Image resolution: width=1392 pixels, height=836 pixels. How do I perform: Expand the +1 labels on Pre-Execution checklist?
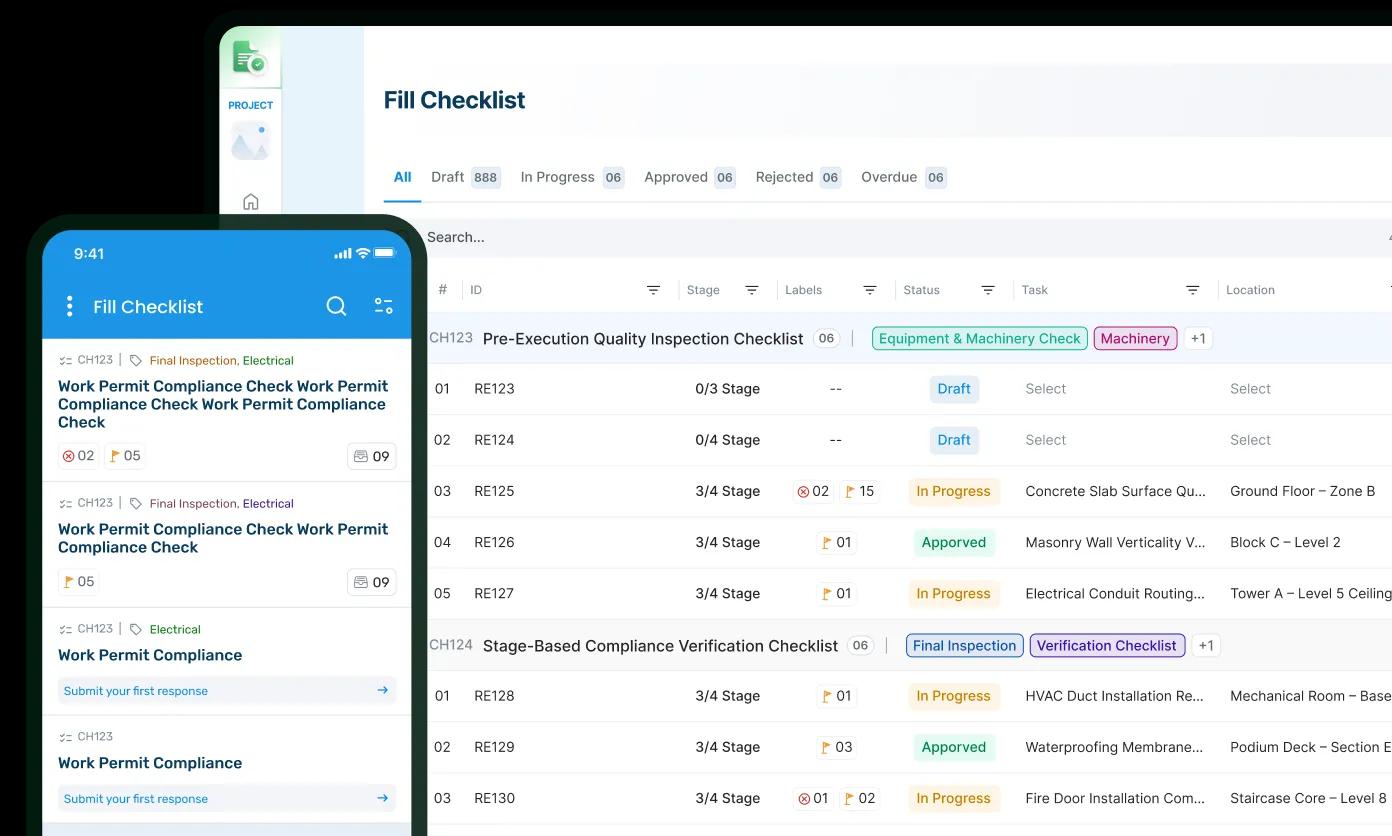[1198, 338]
